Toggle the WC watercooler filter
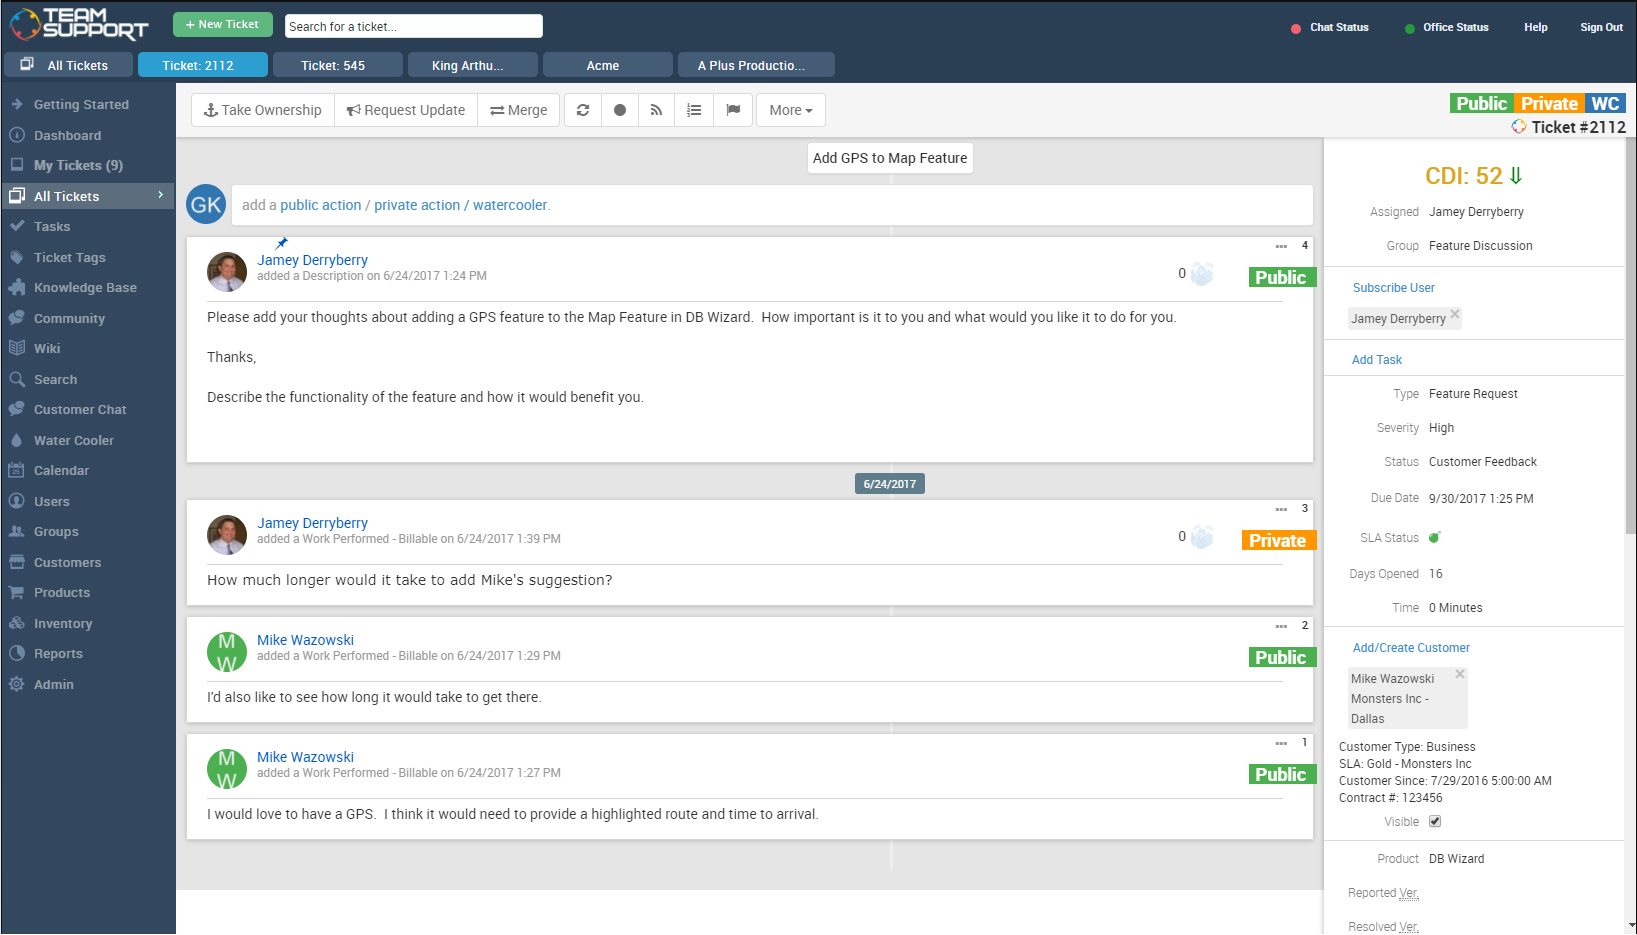The height and width of the screenshot is (935, 1637). (1605, 104)
